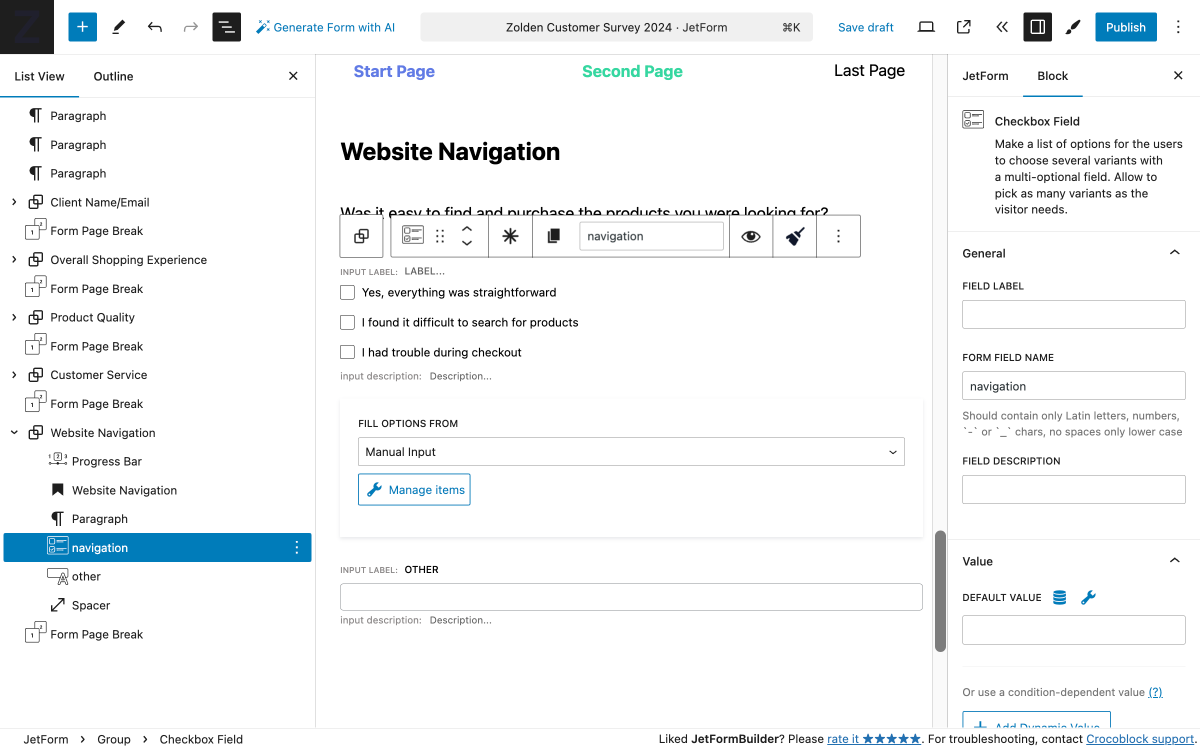
Task: Click the Publish button
Action: [1125, 27]
